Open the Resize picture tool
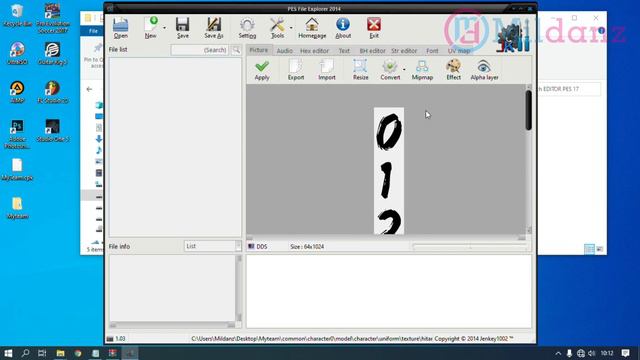This screenshot has width=640, height=360. [360, 70]
